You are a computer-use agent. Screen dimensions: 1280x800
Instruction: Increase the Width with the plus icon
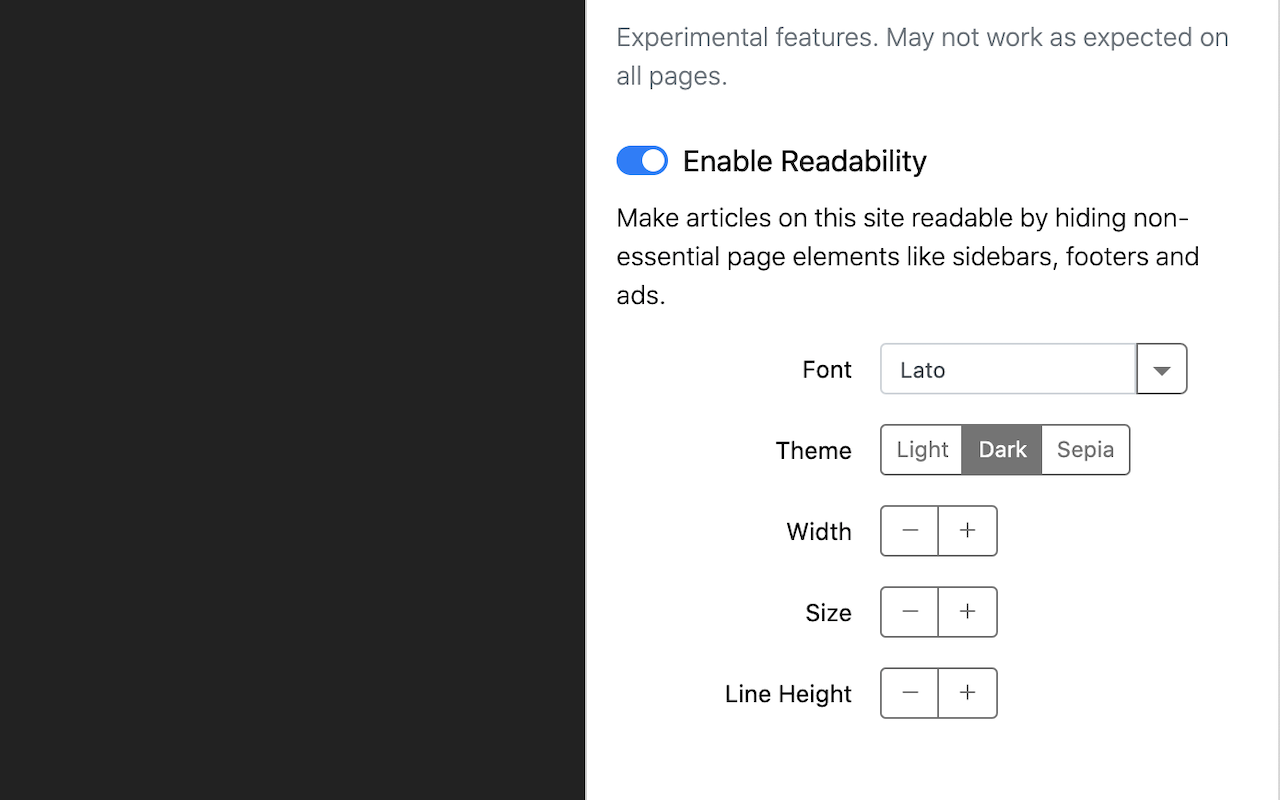(967, 531)
